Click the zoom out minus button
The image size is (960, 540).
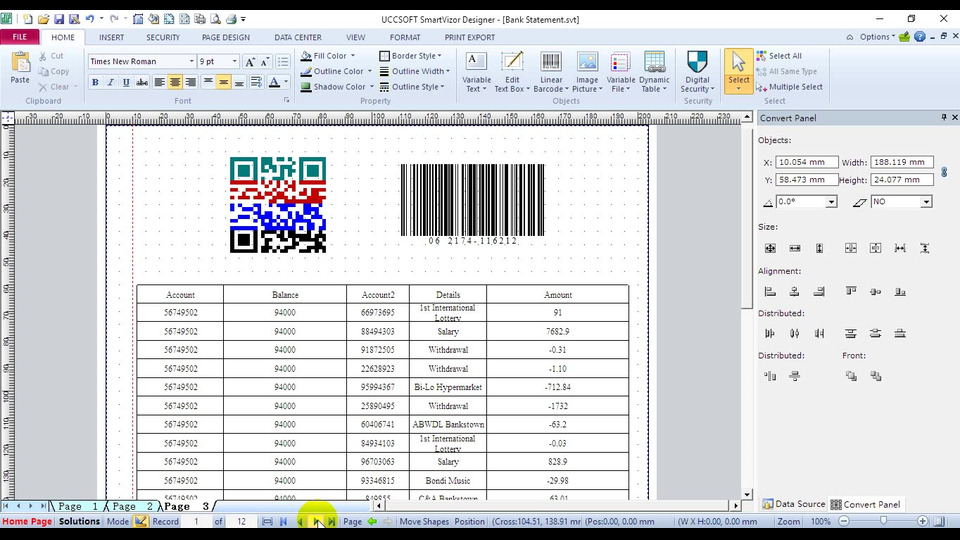pyautogui.click(x=844, y=521)
